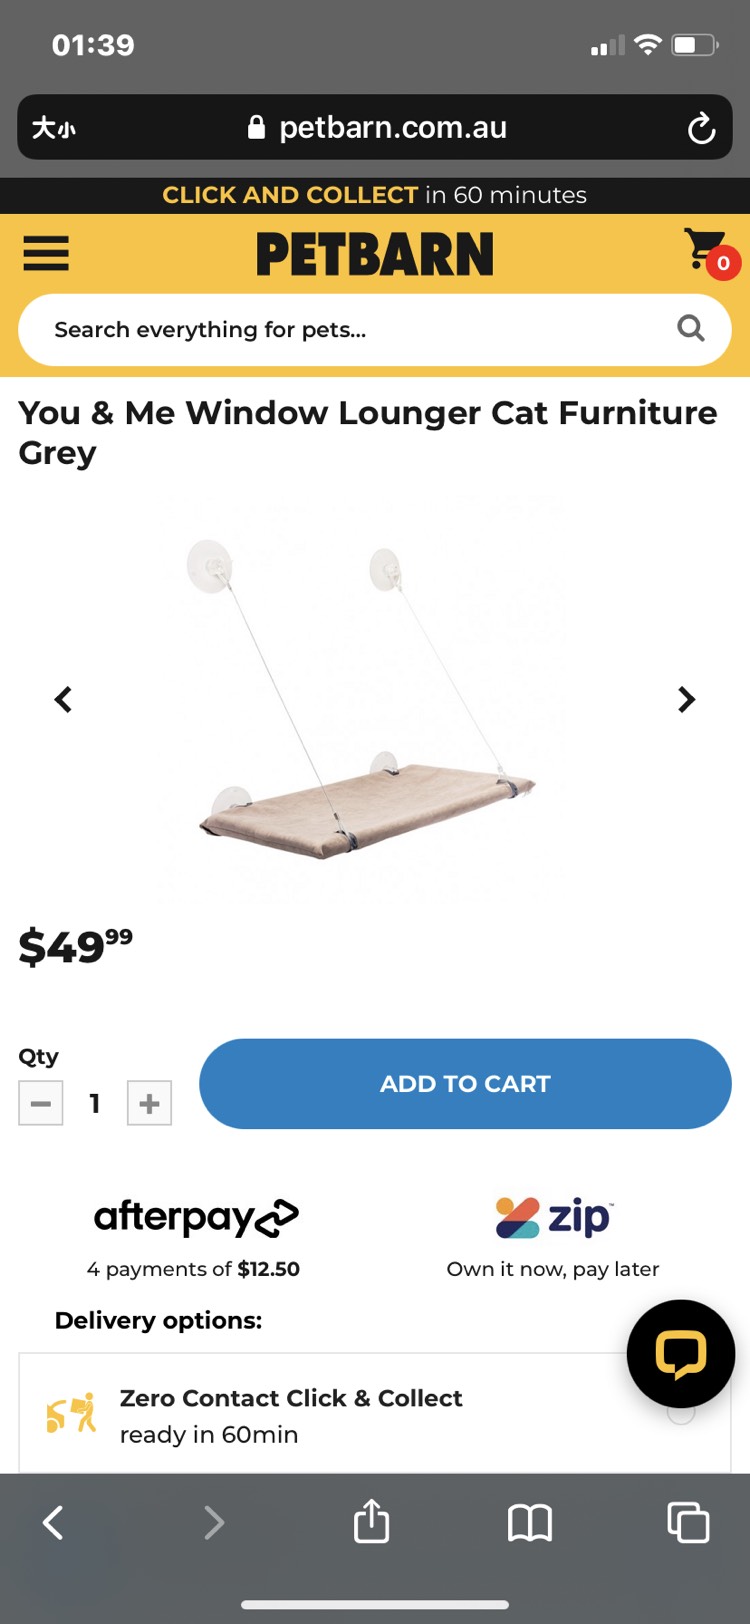Show previous product image
Viewport: 750px width, 1624px height.
click(x=63, y=699)
